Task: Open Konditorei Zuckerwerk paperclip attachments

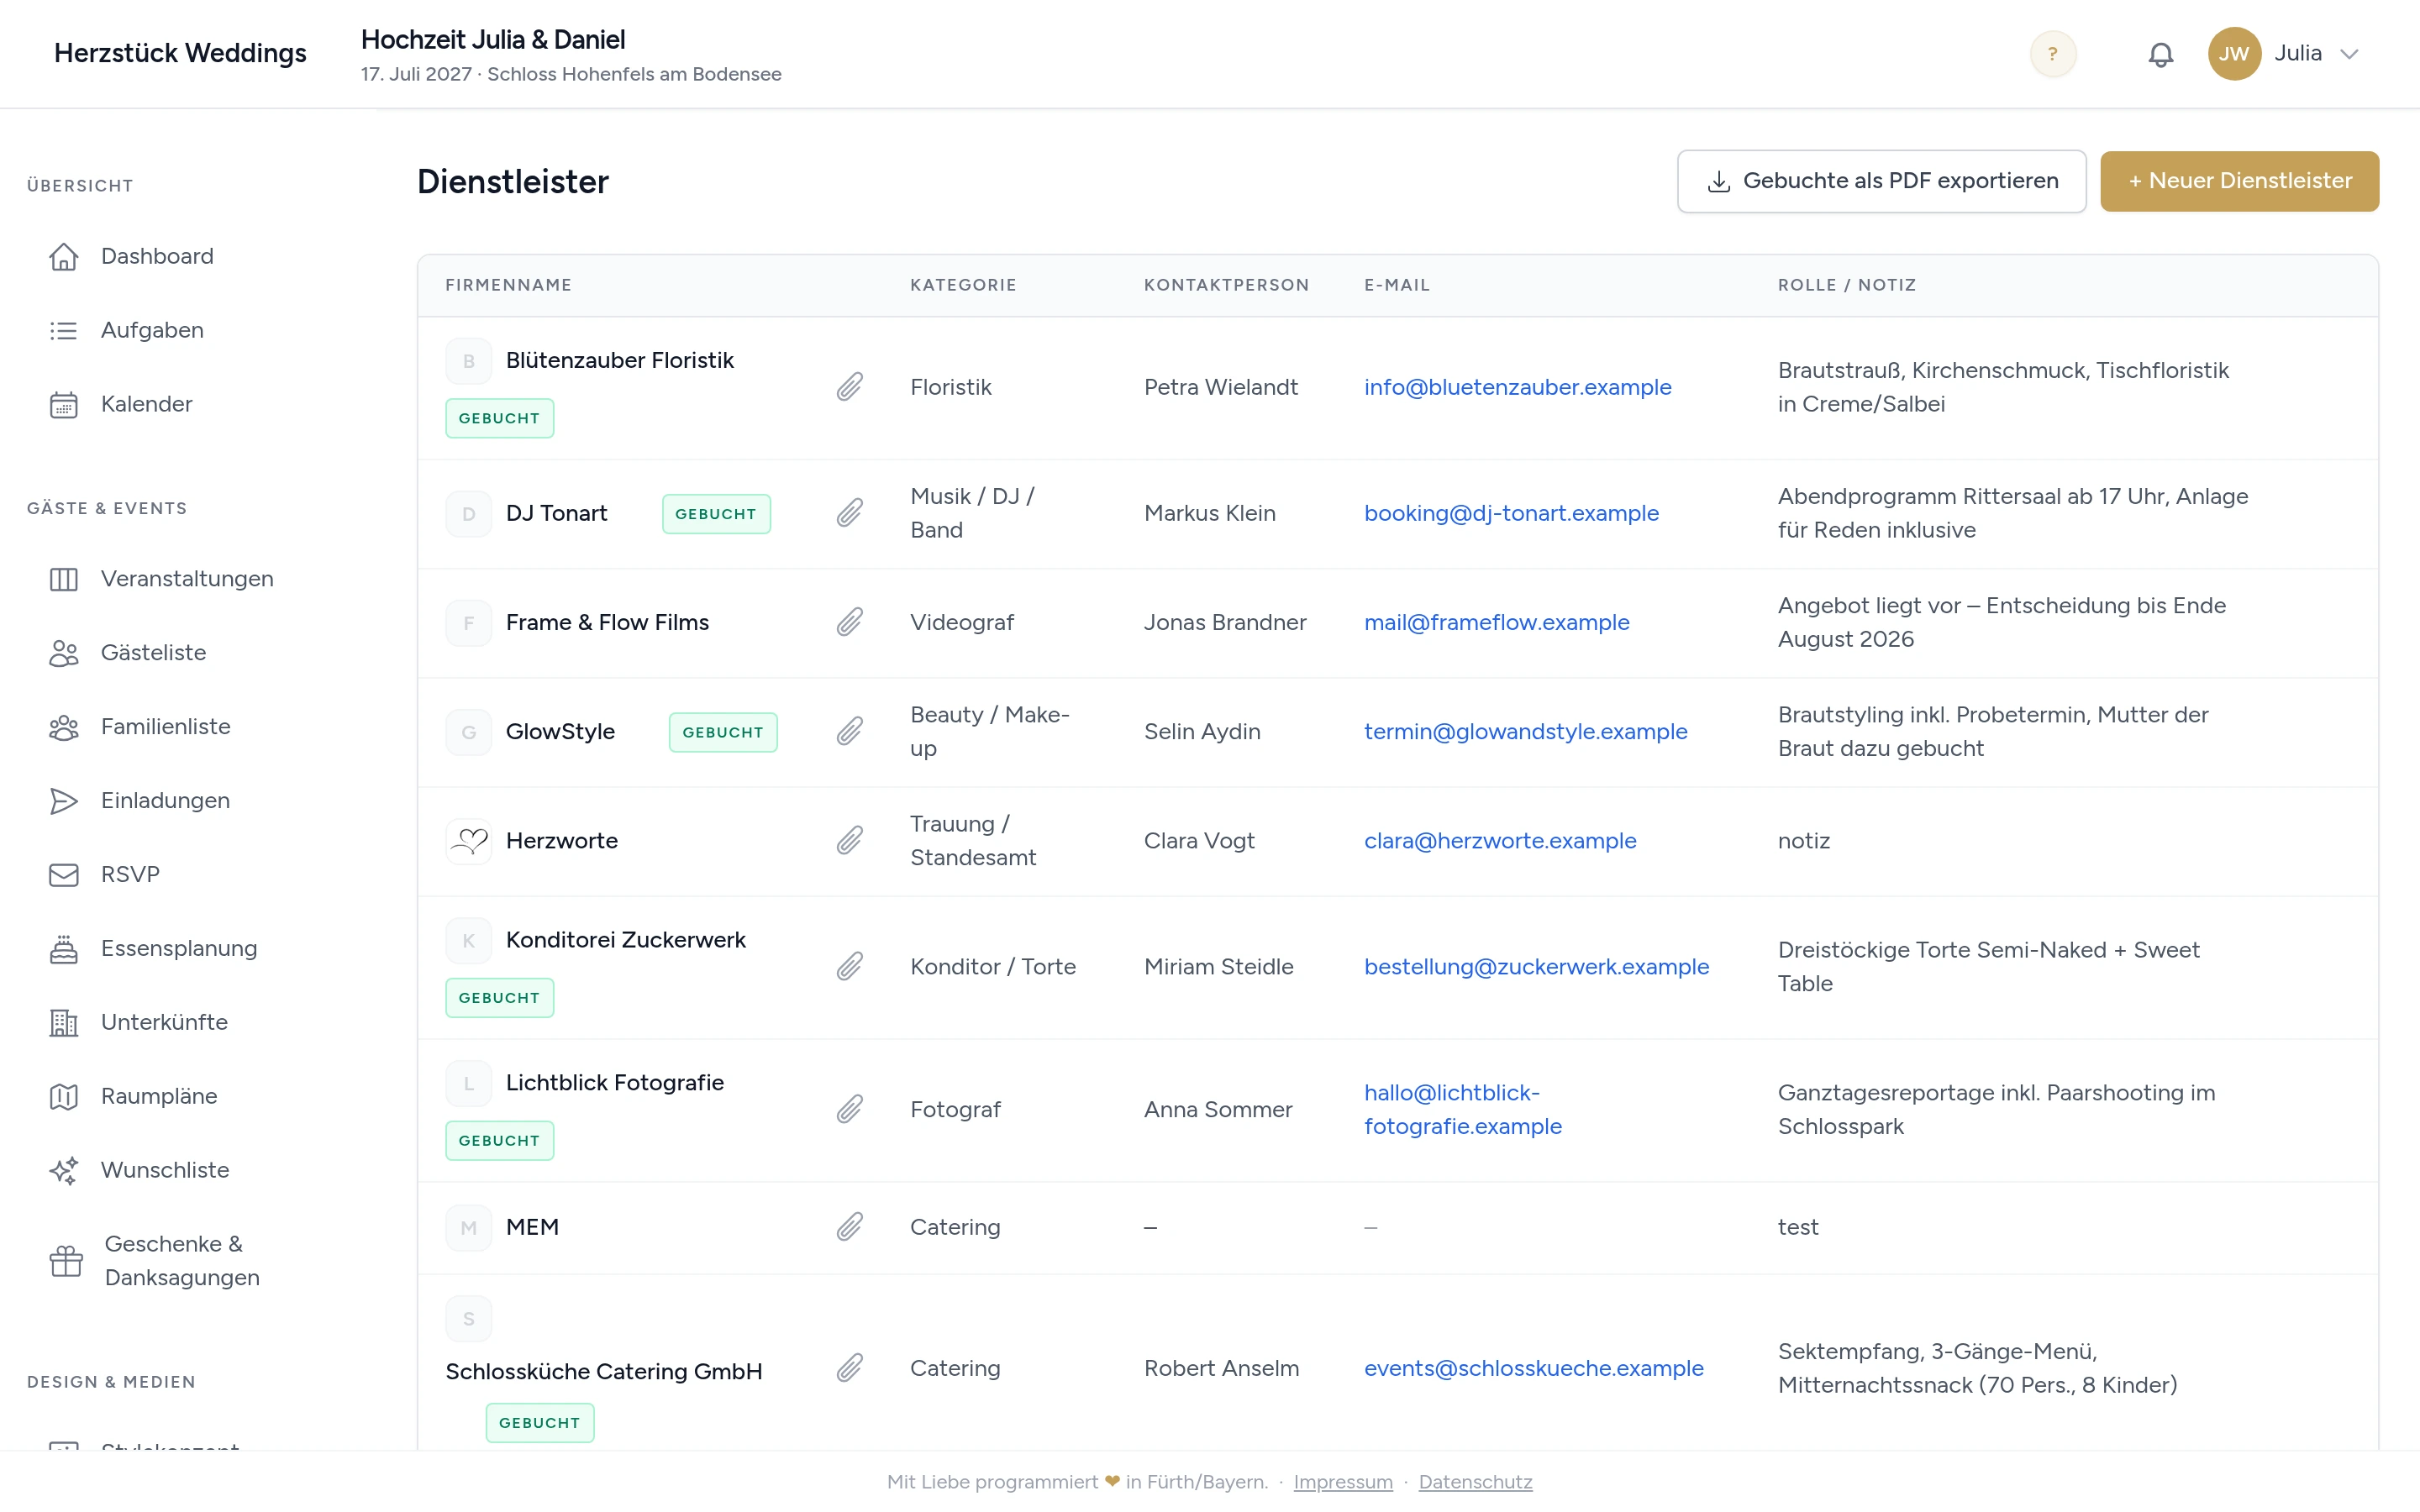Action: (850, 966)
